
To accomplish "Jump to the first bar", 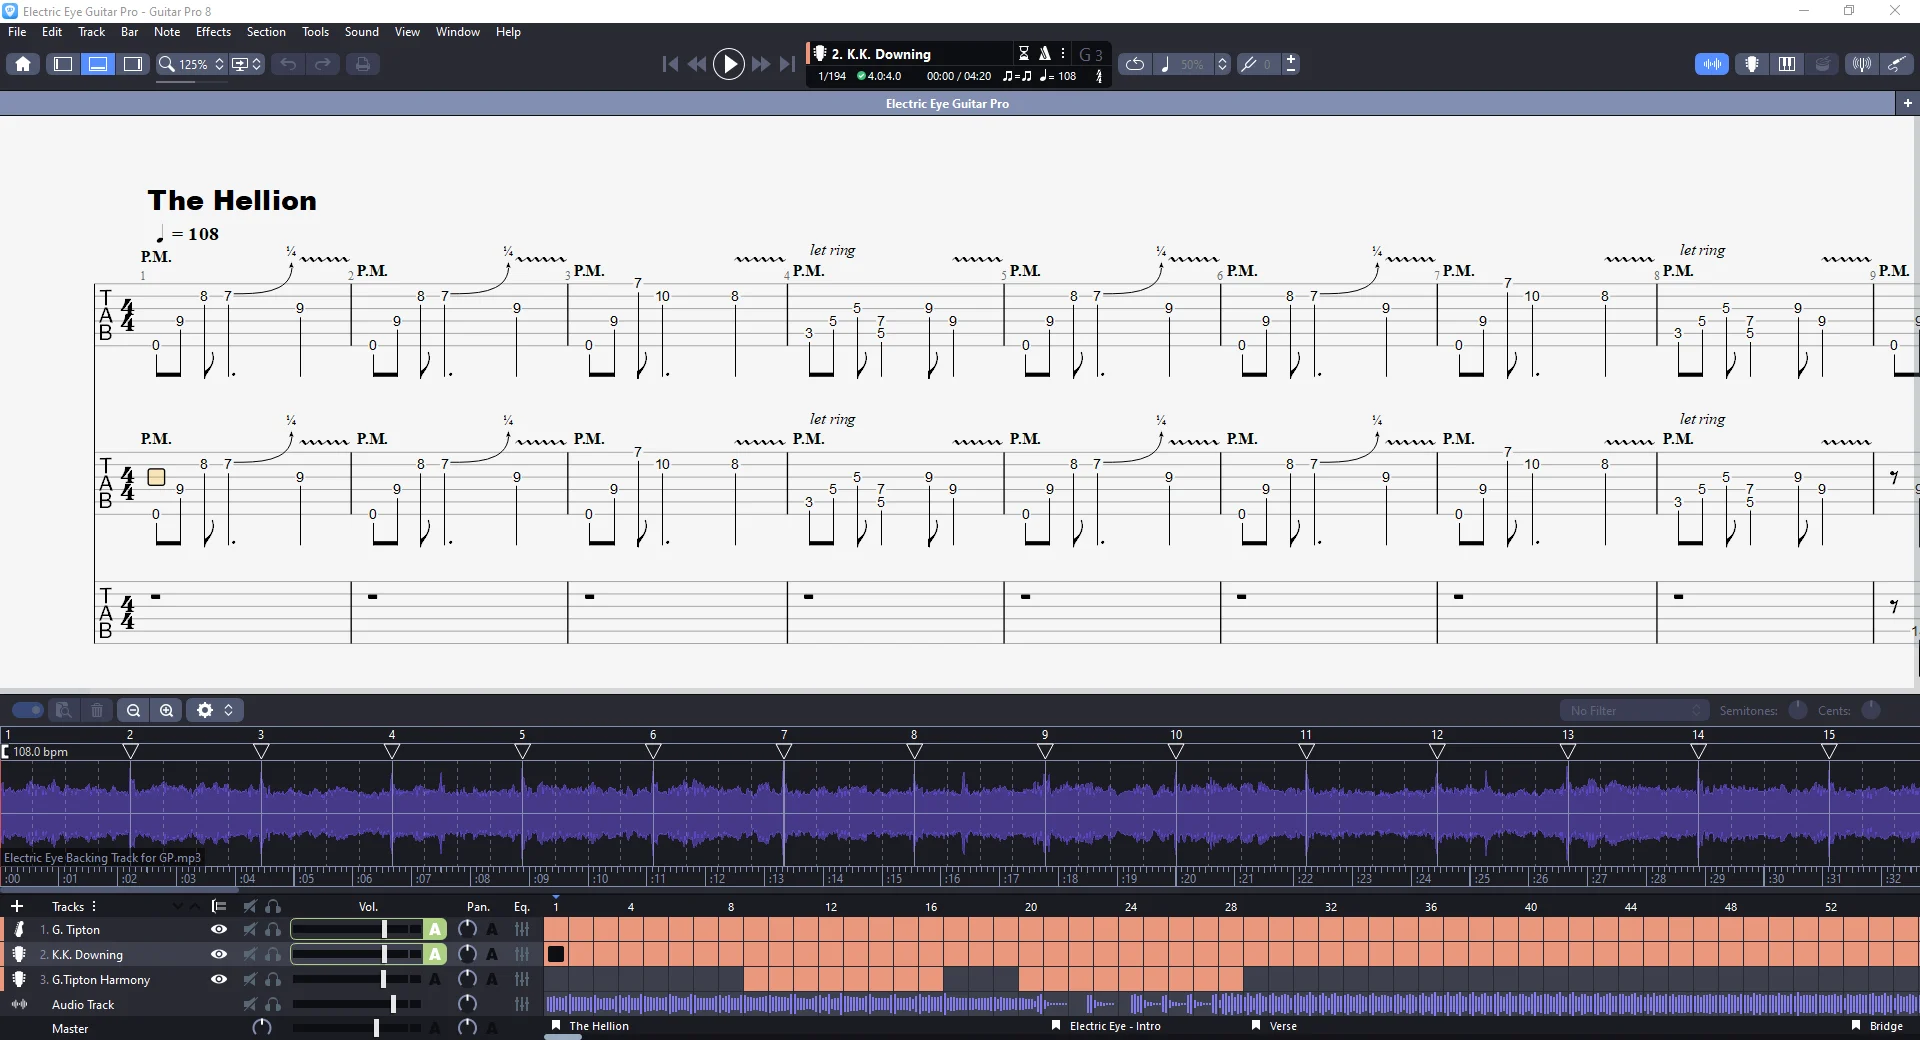I will [x=670, y=64].
